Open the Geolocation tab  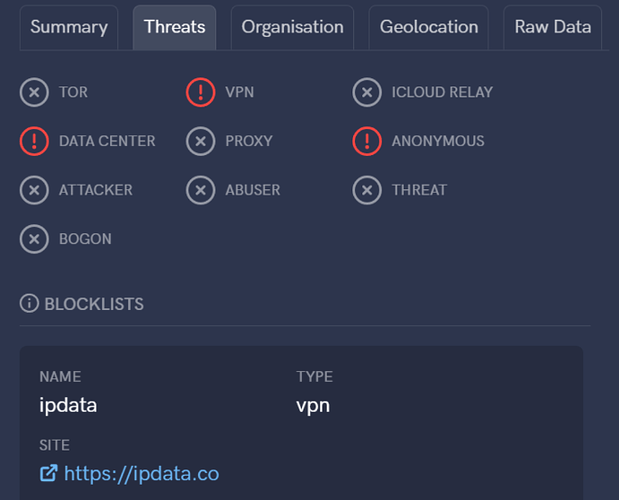[429, 27]
